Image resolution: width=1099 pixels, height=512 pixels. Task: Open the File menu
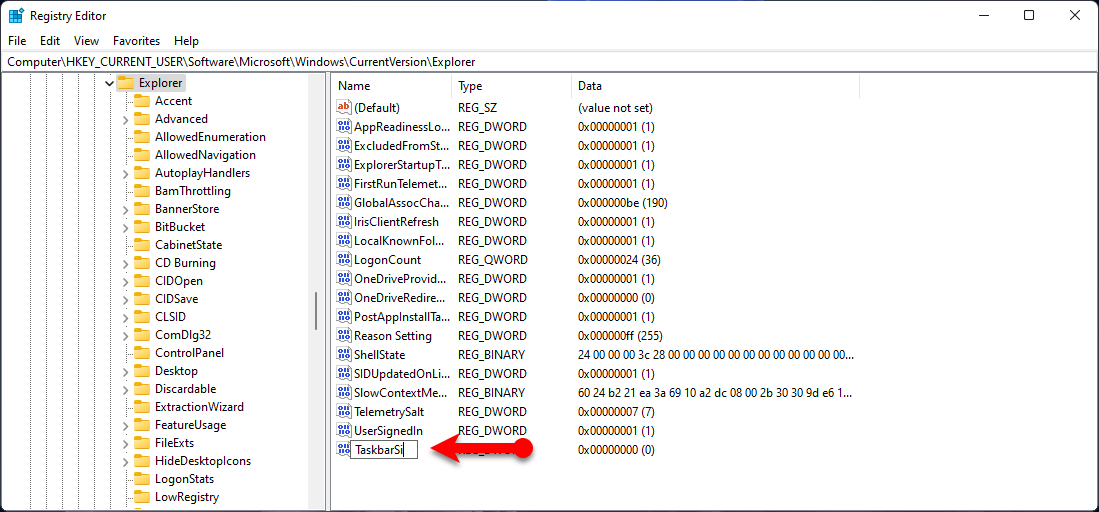[17, 41]
